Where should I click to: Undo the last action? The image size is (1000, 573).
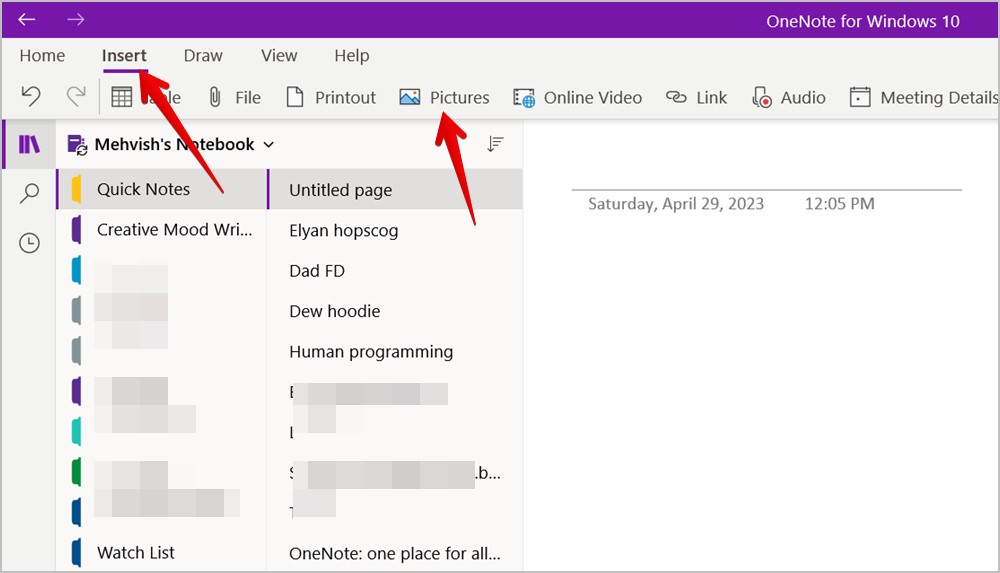31,97
